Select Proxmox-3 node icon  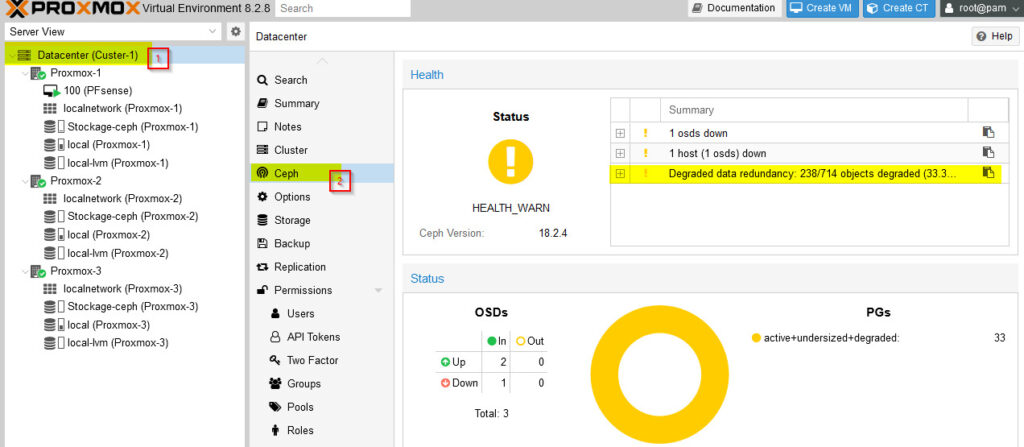tap(38, 271)
